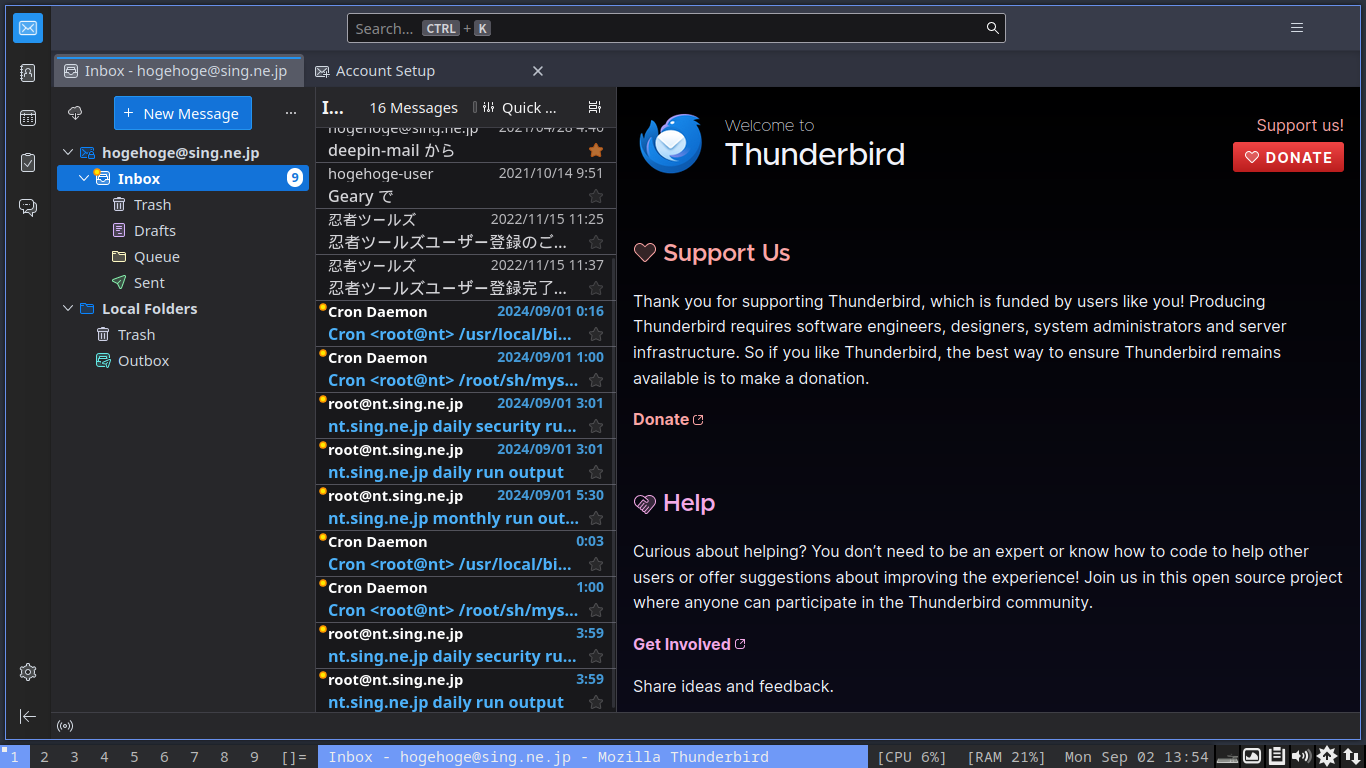
Task: Open the Get Involved link
Action: (689, 644)
